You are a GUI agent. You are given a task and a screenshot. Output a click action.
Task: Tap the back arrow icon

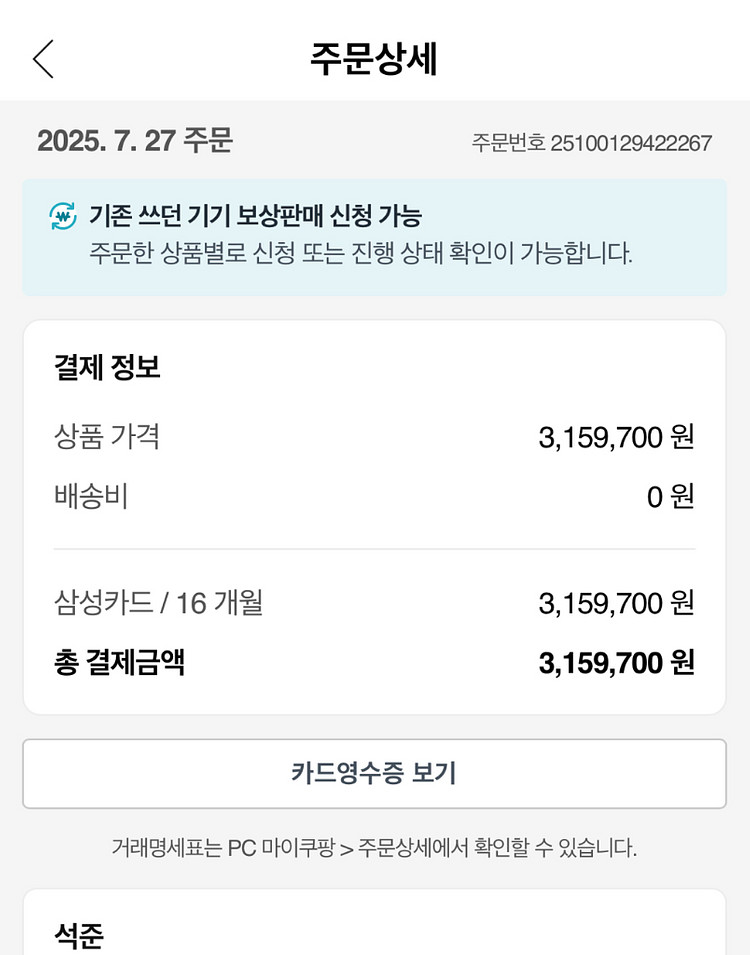43,59
